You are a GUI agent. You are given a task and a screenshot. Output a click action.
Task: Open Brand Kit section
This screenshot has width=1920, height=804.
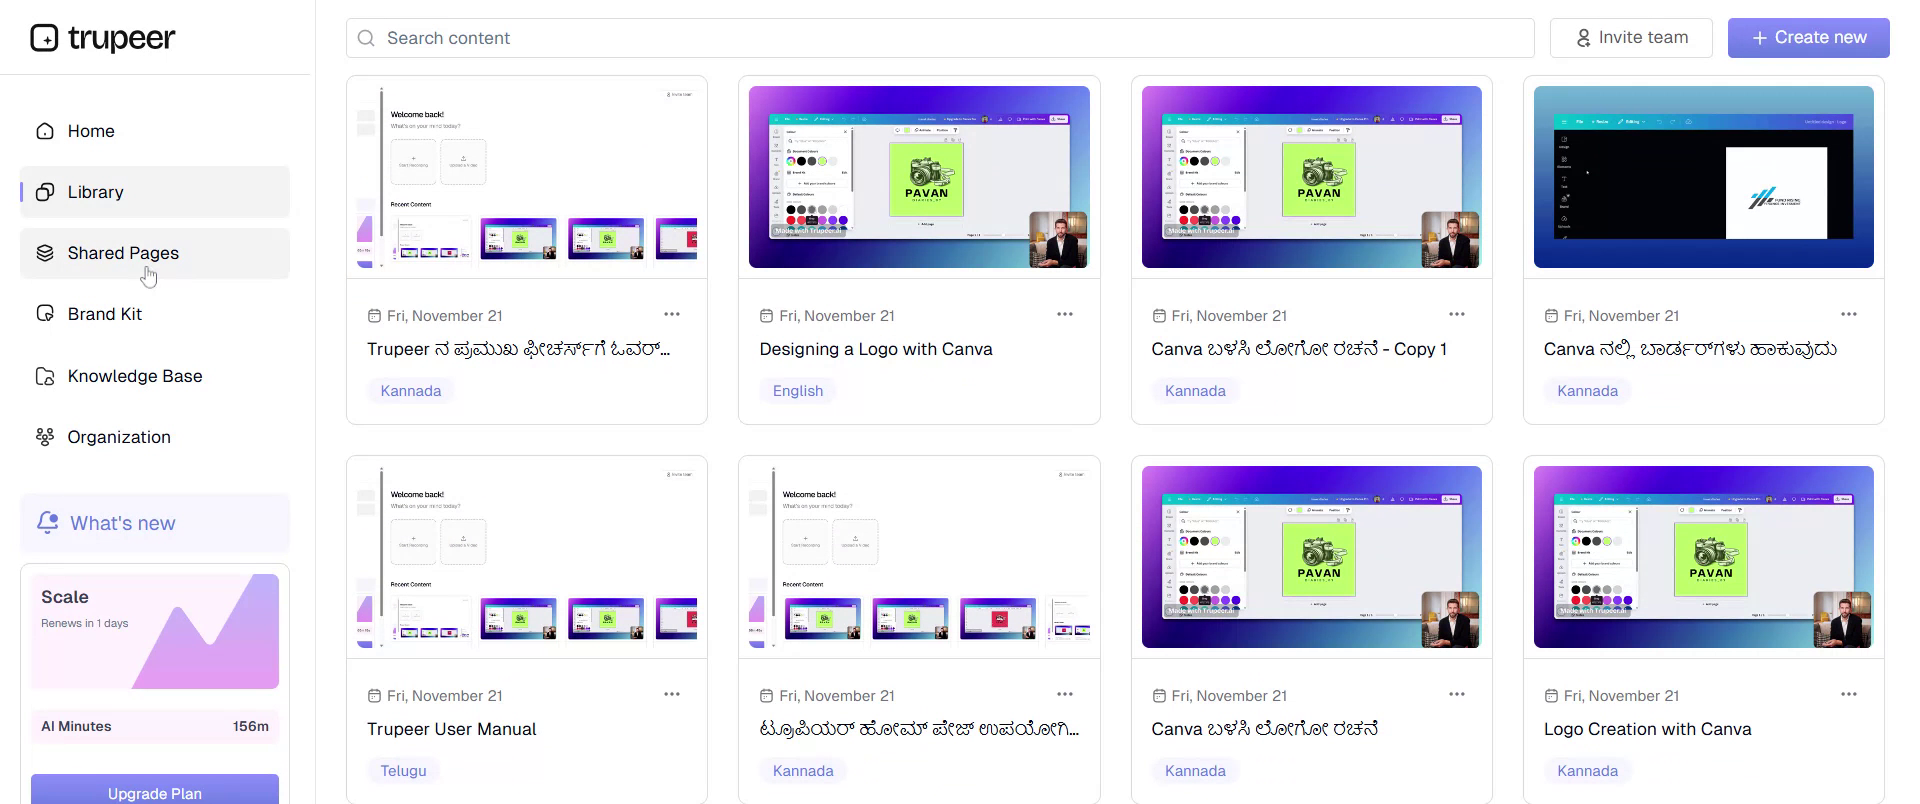click(x=155, y=314)
